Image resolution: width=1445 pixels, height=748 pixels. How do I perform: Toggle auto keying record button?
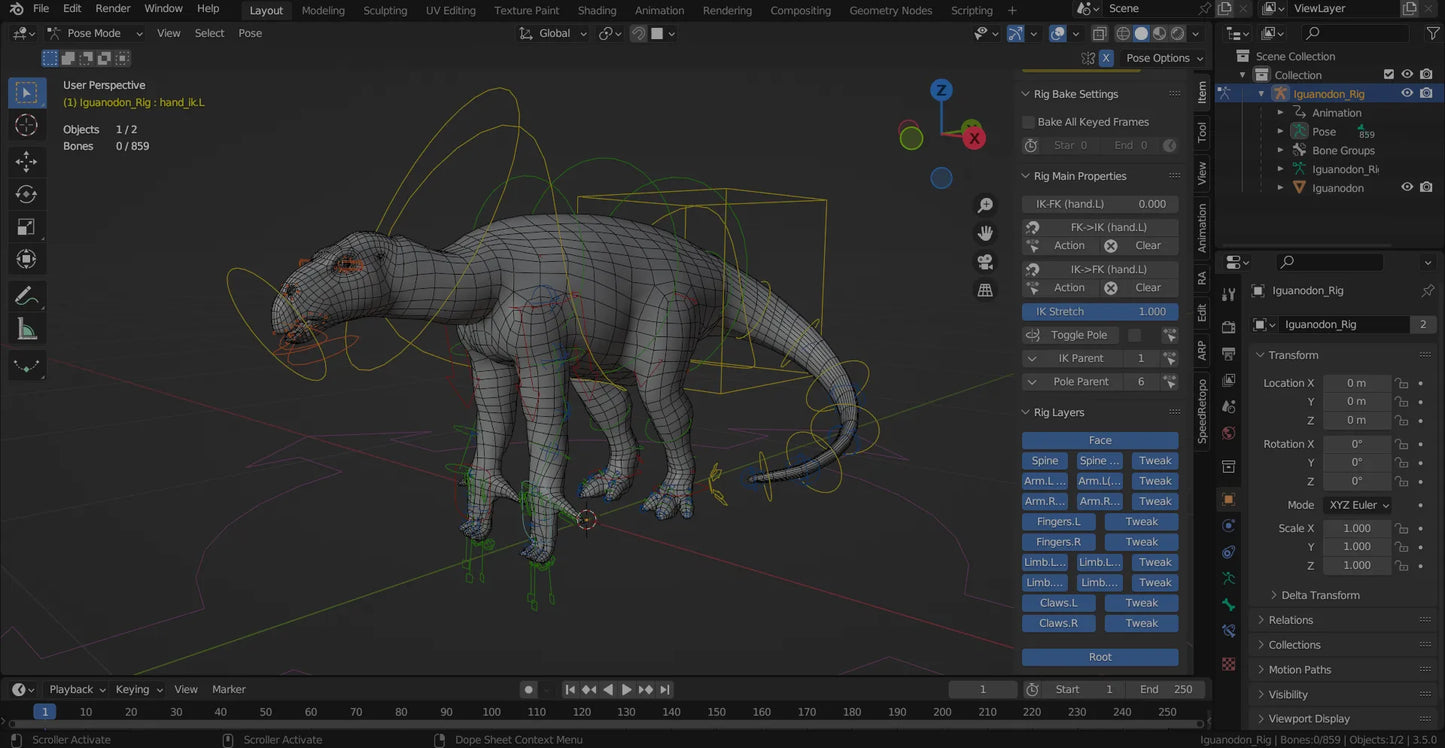coord(529,690)
